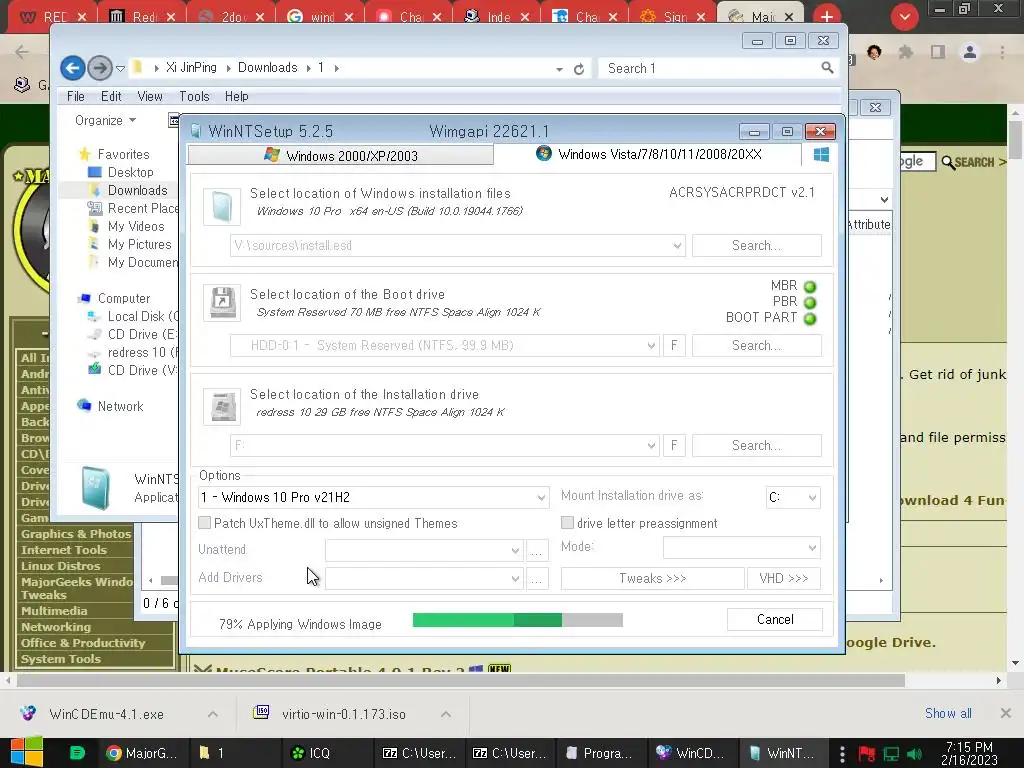1024x768 pixels.
Task: Expand the Organize menu in Explorer
Action: click(105, 120)
